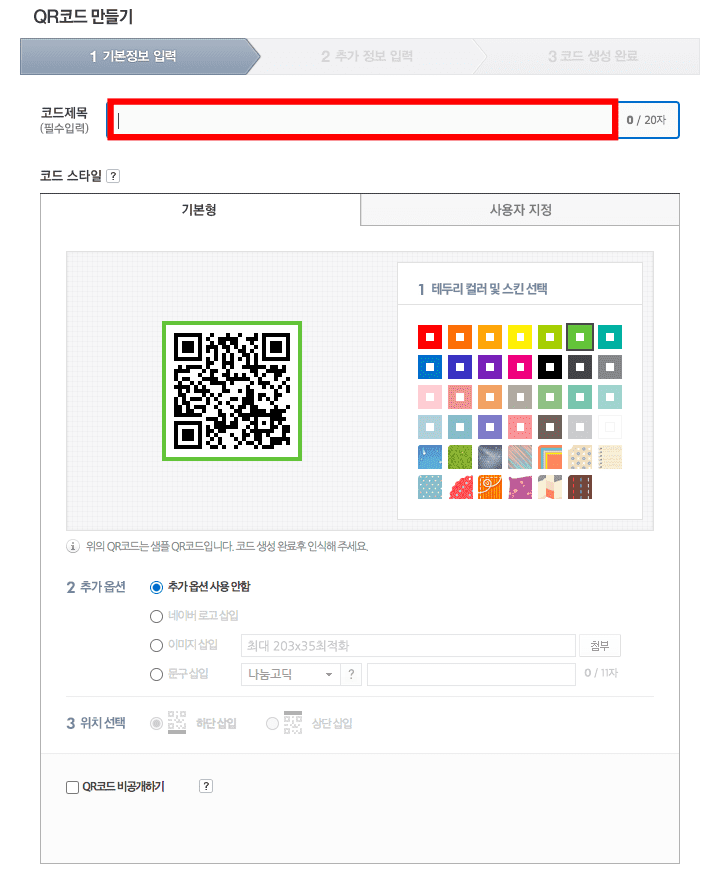
Task: Pick the magenta pink border swatch
Action: pos(520,367)
